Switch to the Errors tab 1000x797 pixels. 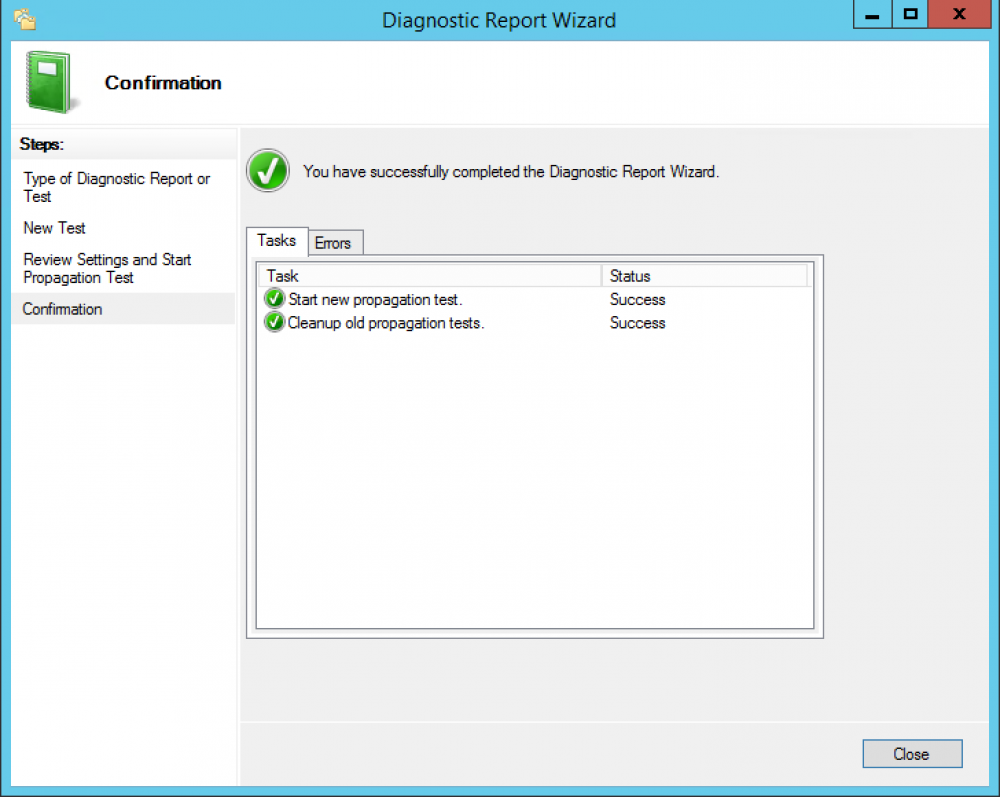point(333,243)
